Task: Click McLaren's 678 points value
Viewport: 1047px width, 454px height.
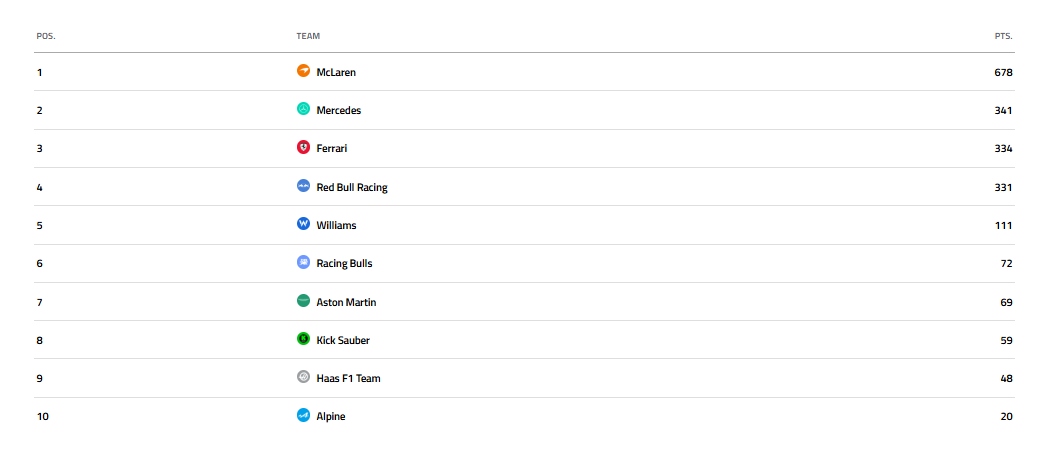Action: tap(1003, 72)
